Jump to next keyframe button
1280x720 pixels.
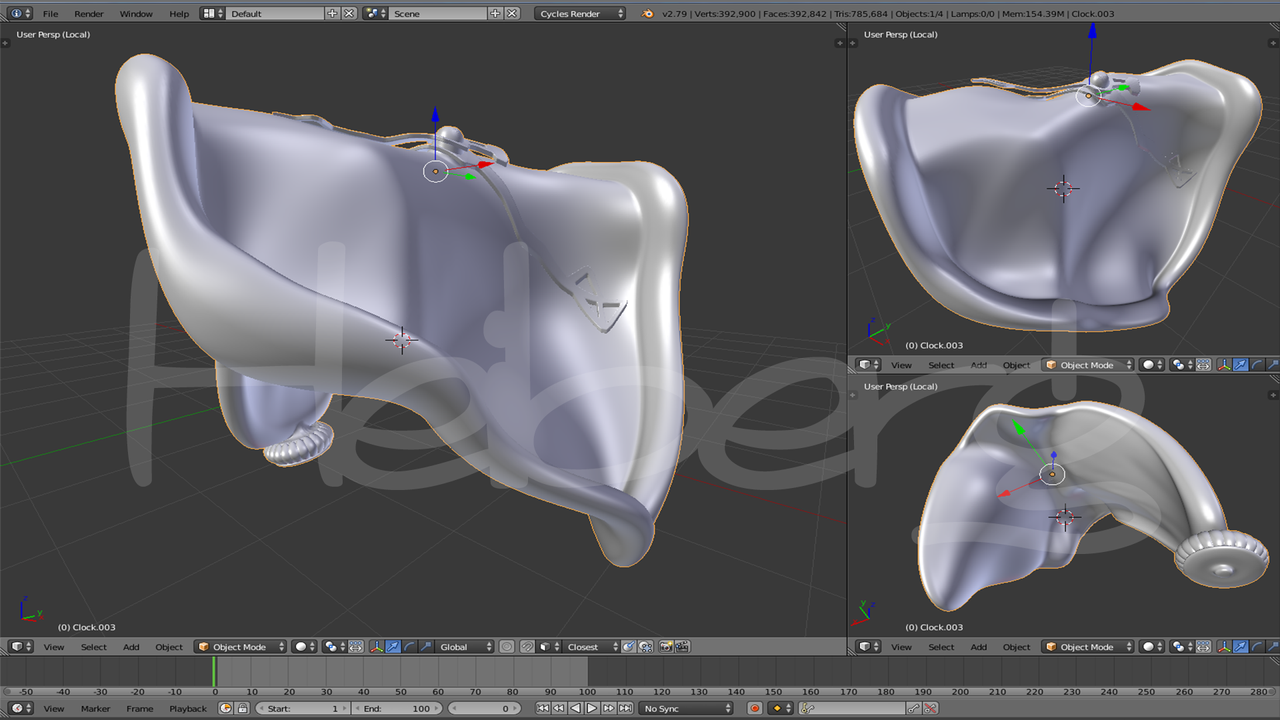click(608, 708)
